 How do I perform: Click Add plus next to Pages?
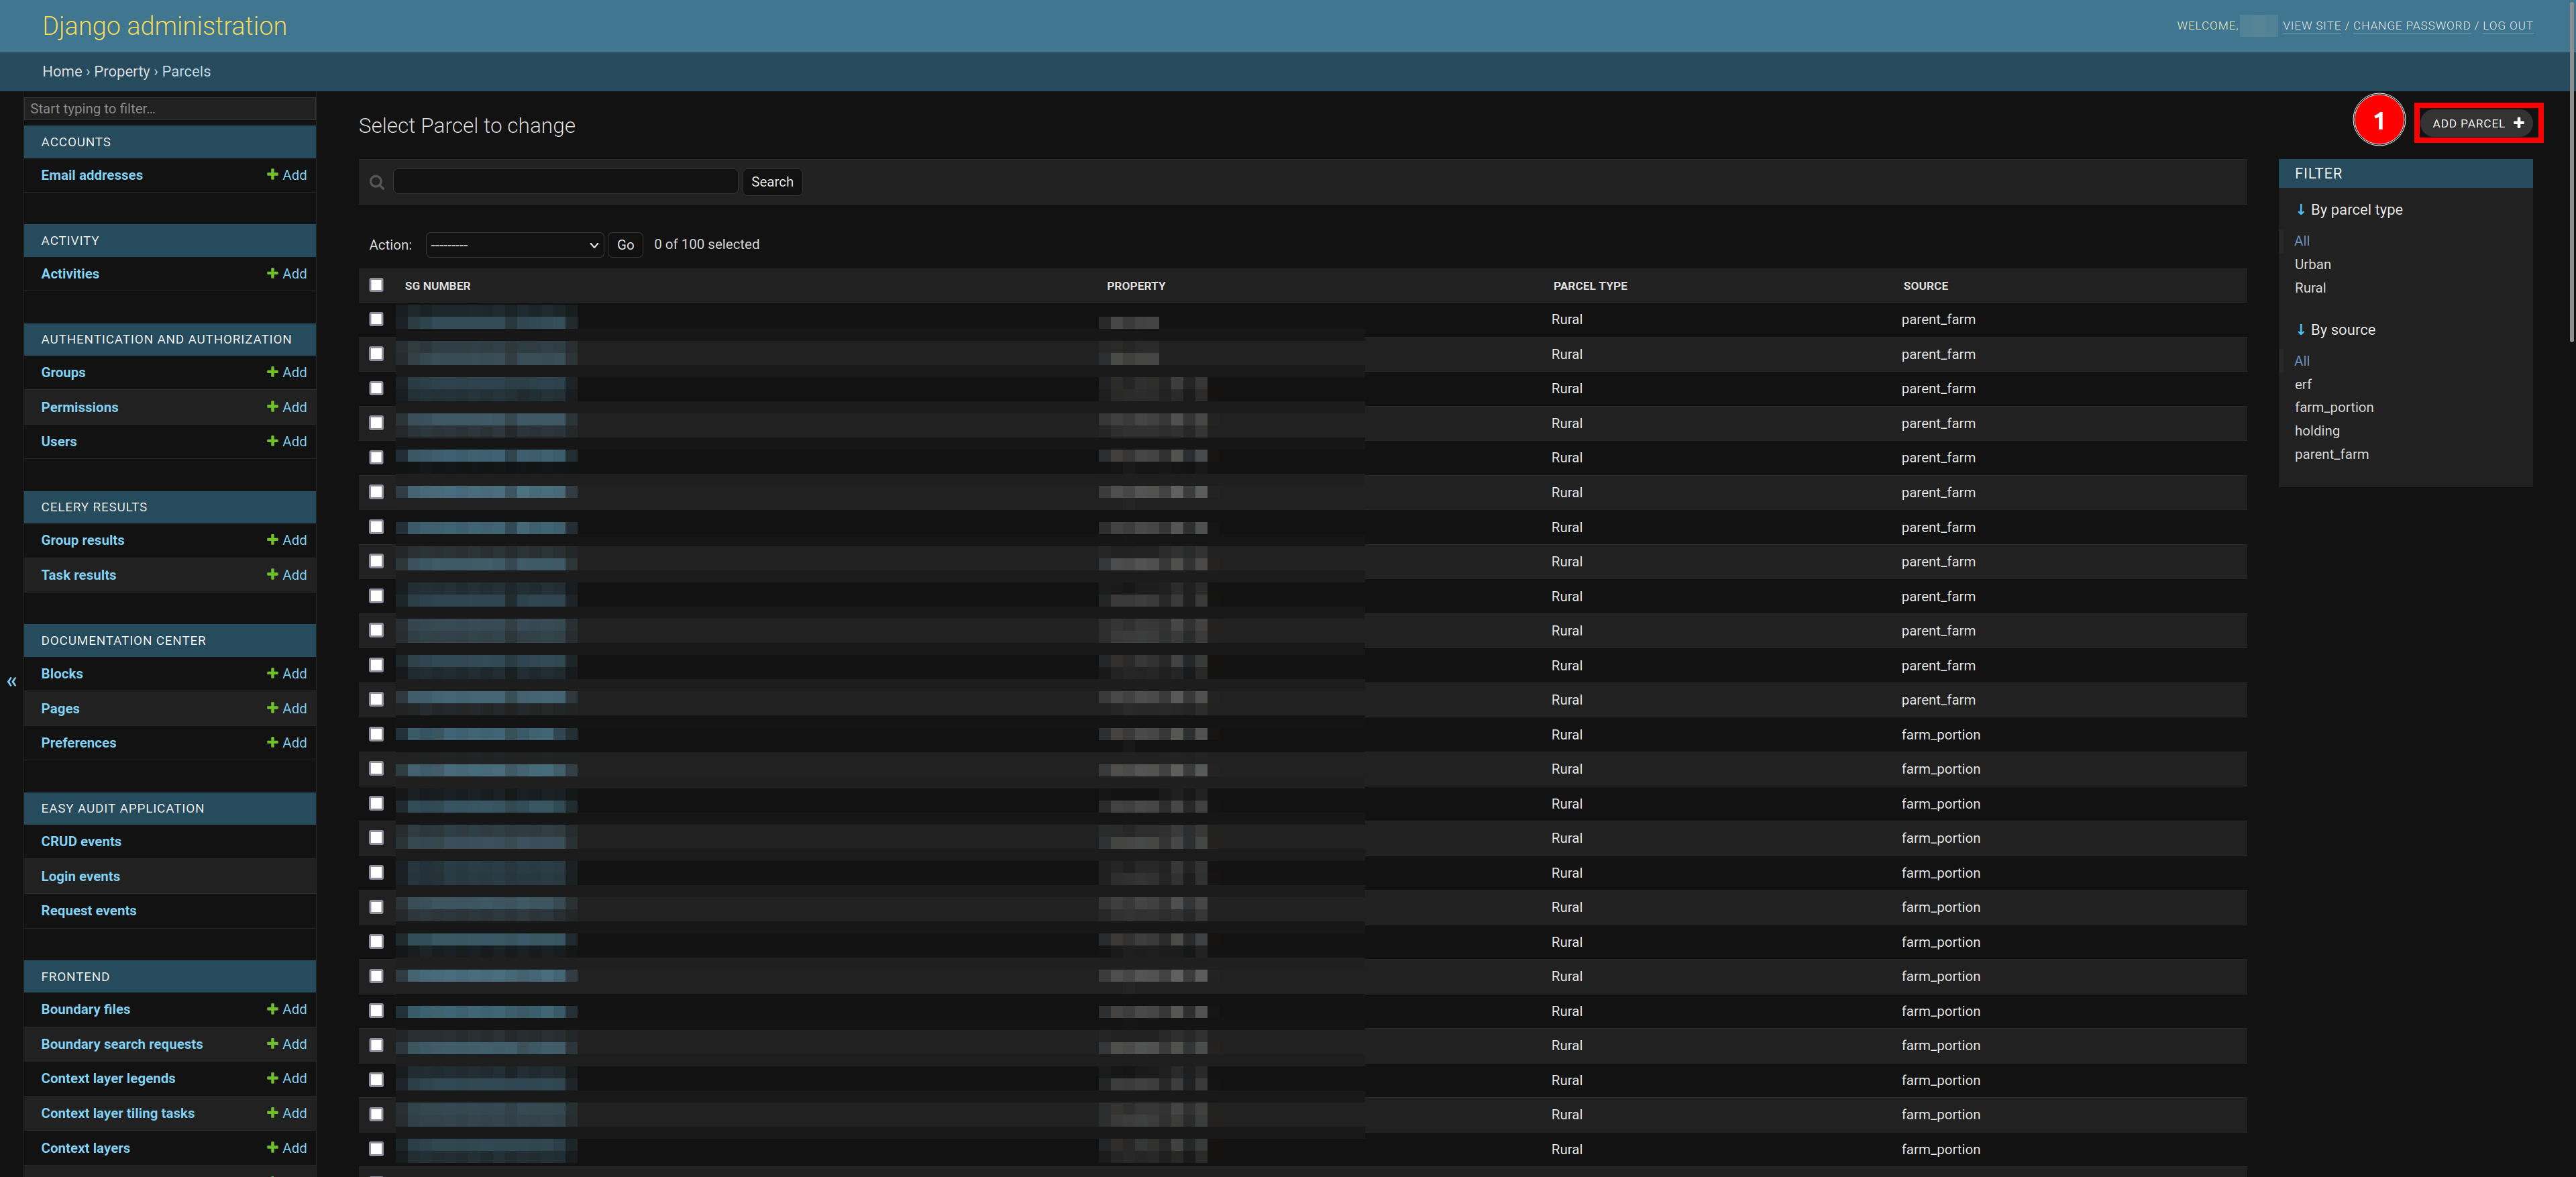[286, 709]
